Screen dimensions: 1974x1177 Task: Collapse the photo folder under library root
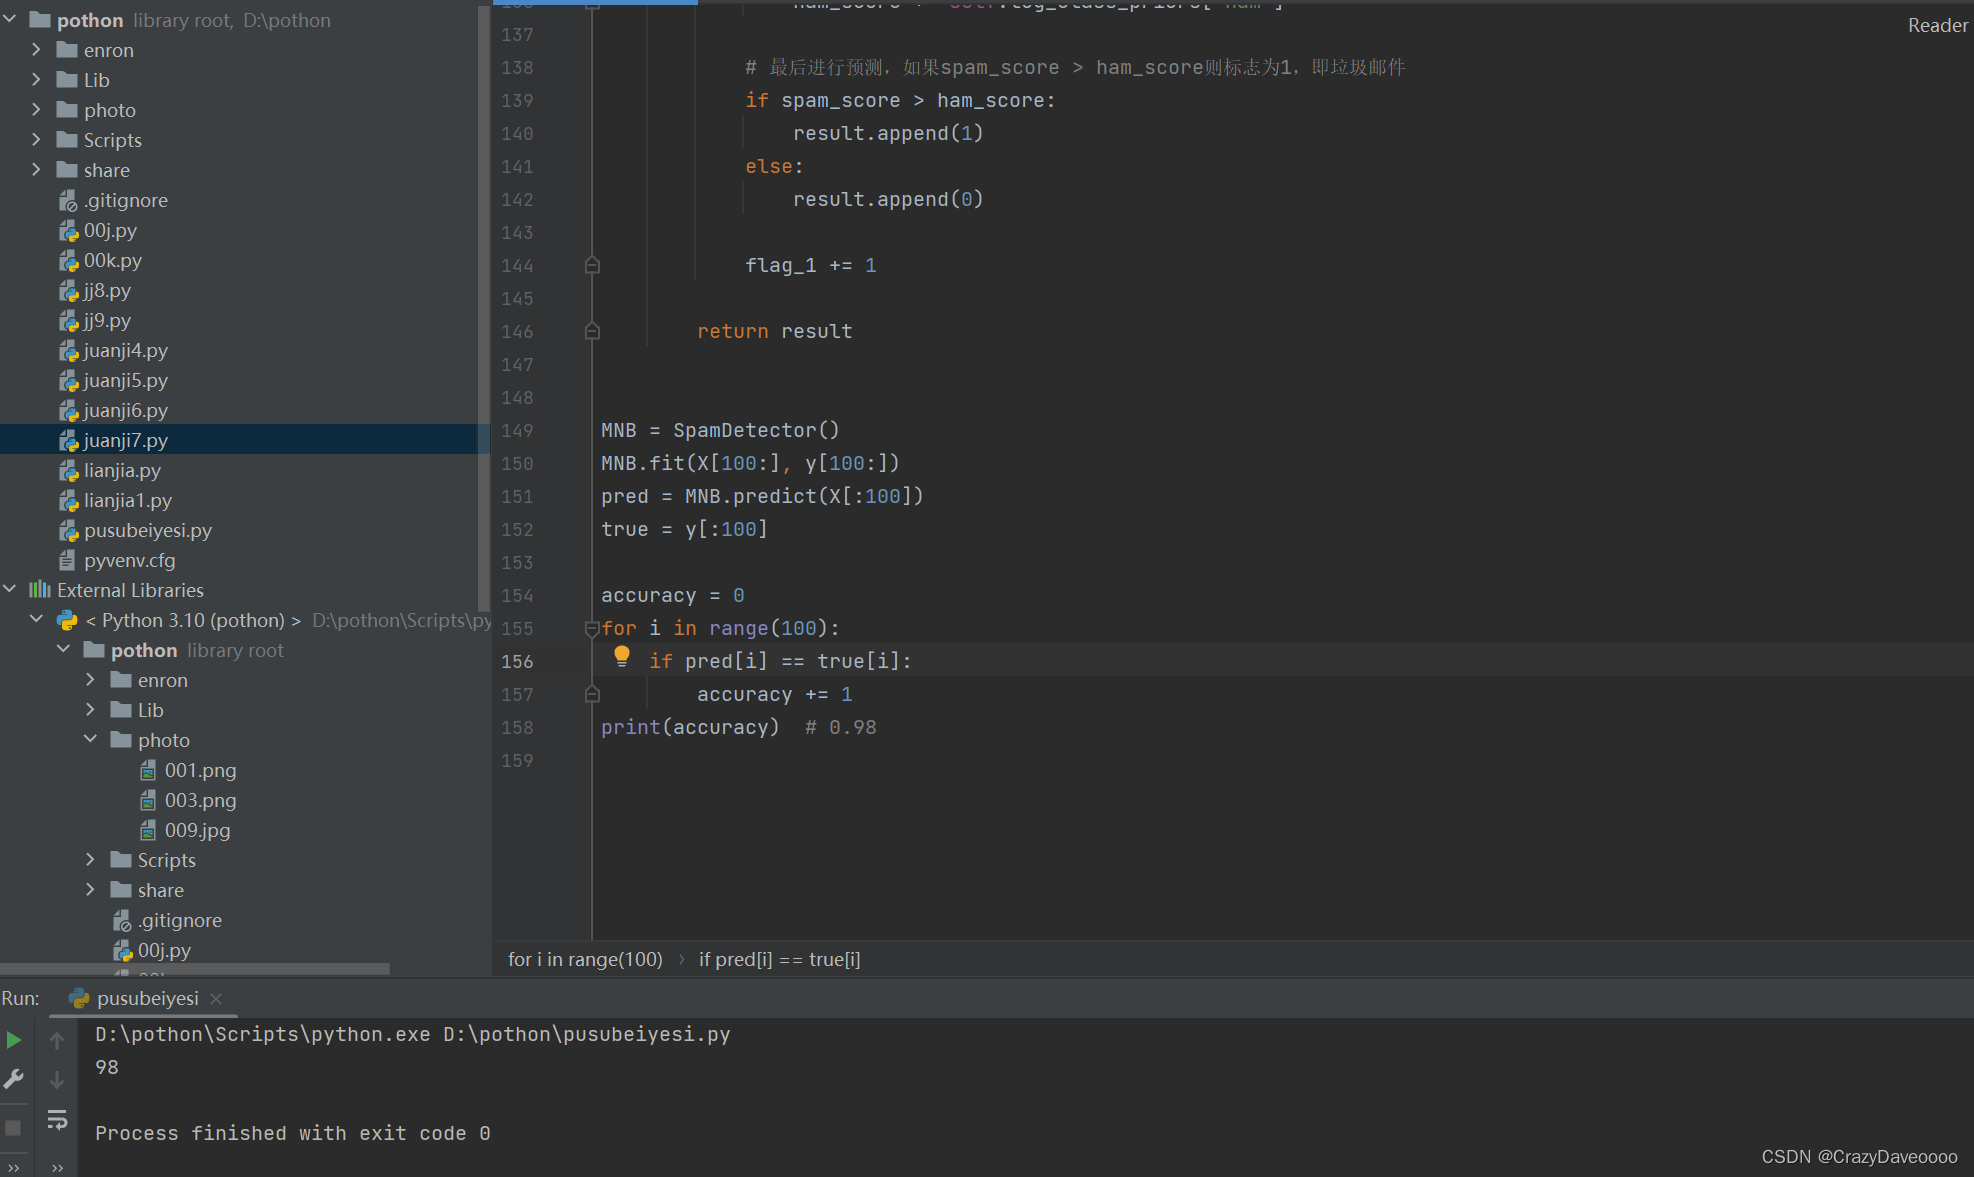coord(90,740)
